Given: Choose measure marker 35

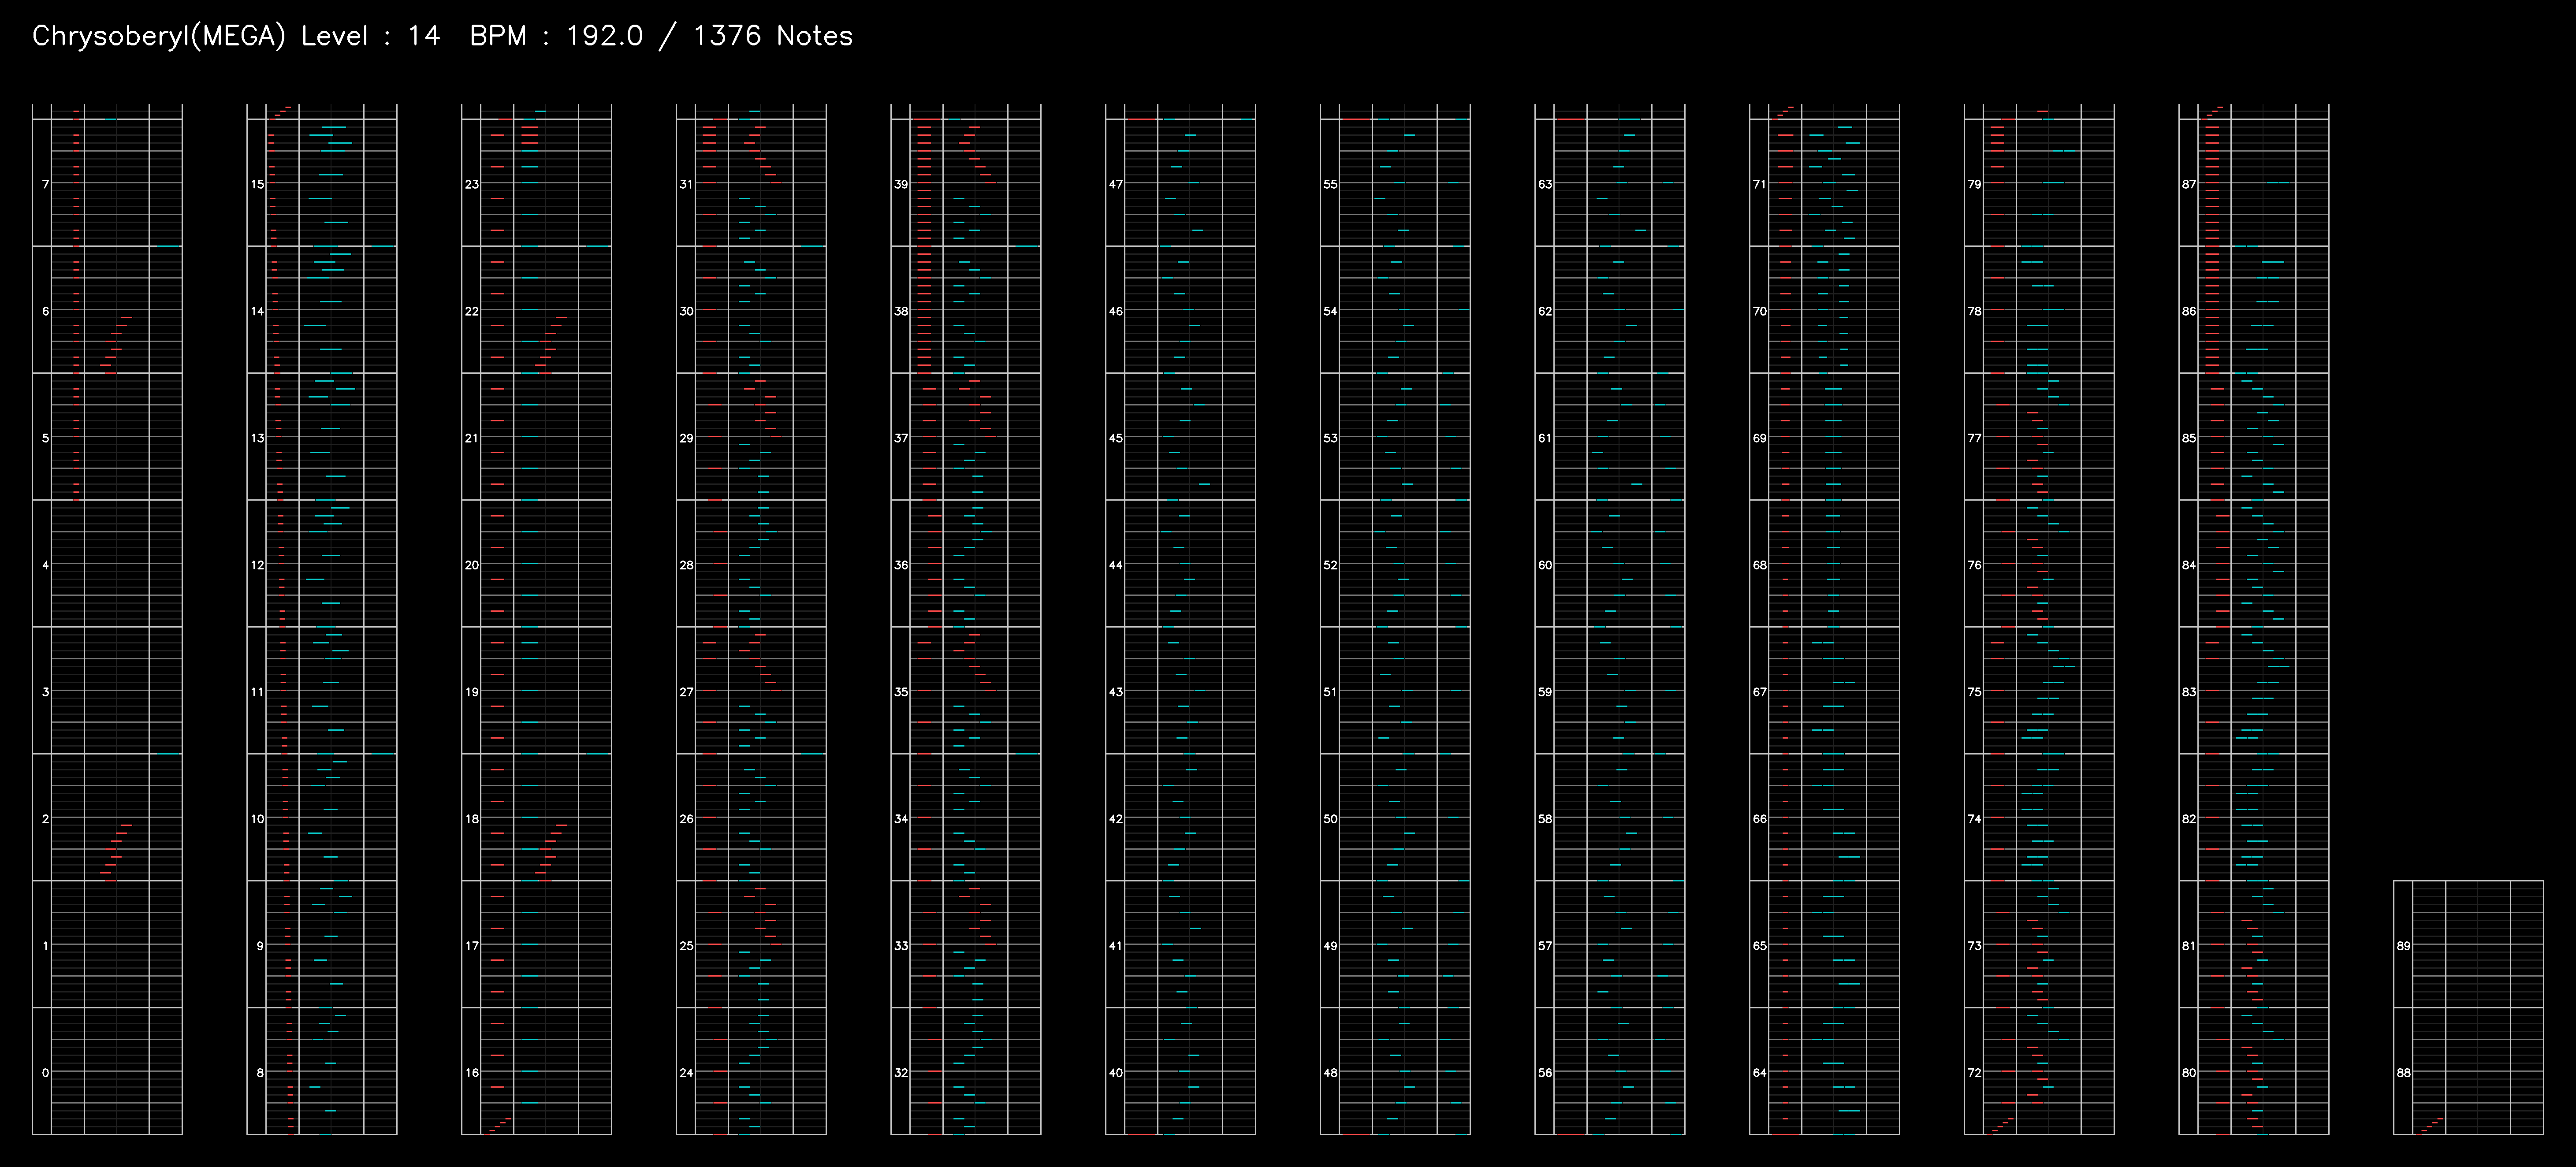Looking at the screenshot, I should (x=901, y=692).
